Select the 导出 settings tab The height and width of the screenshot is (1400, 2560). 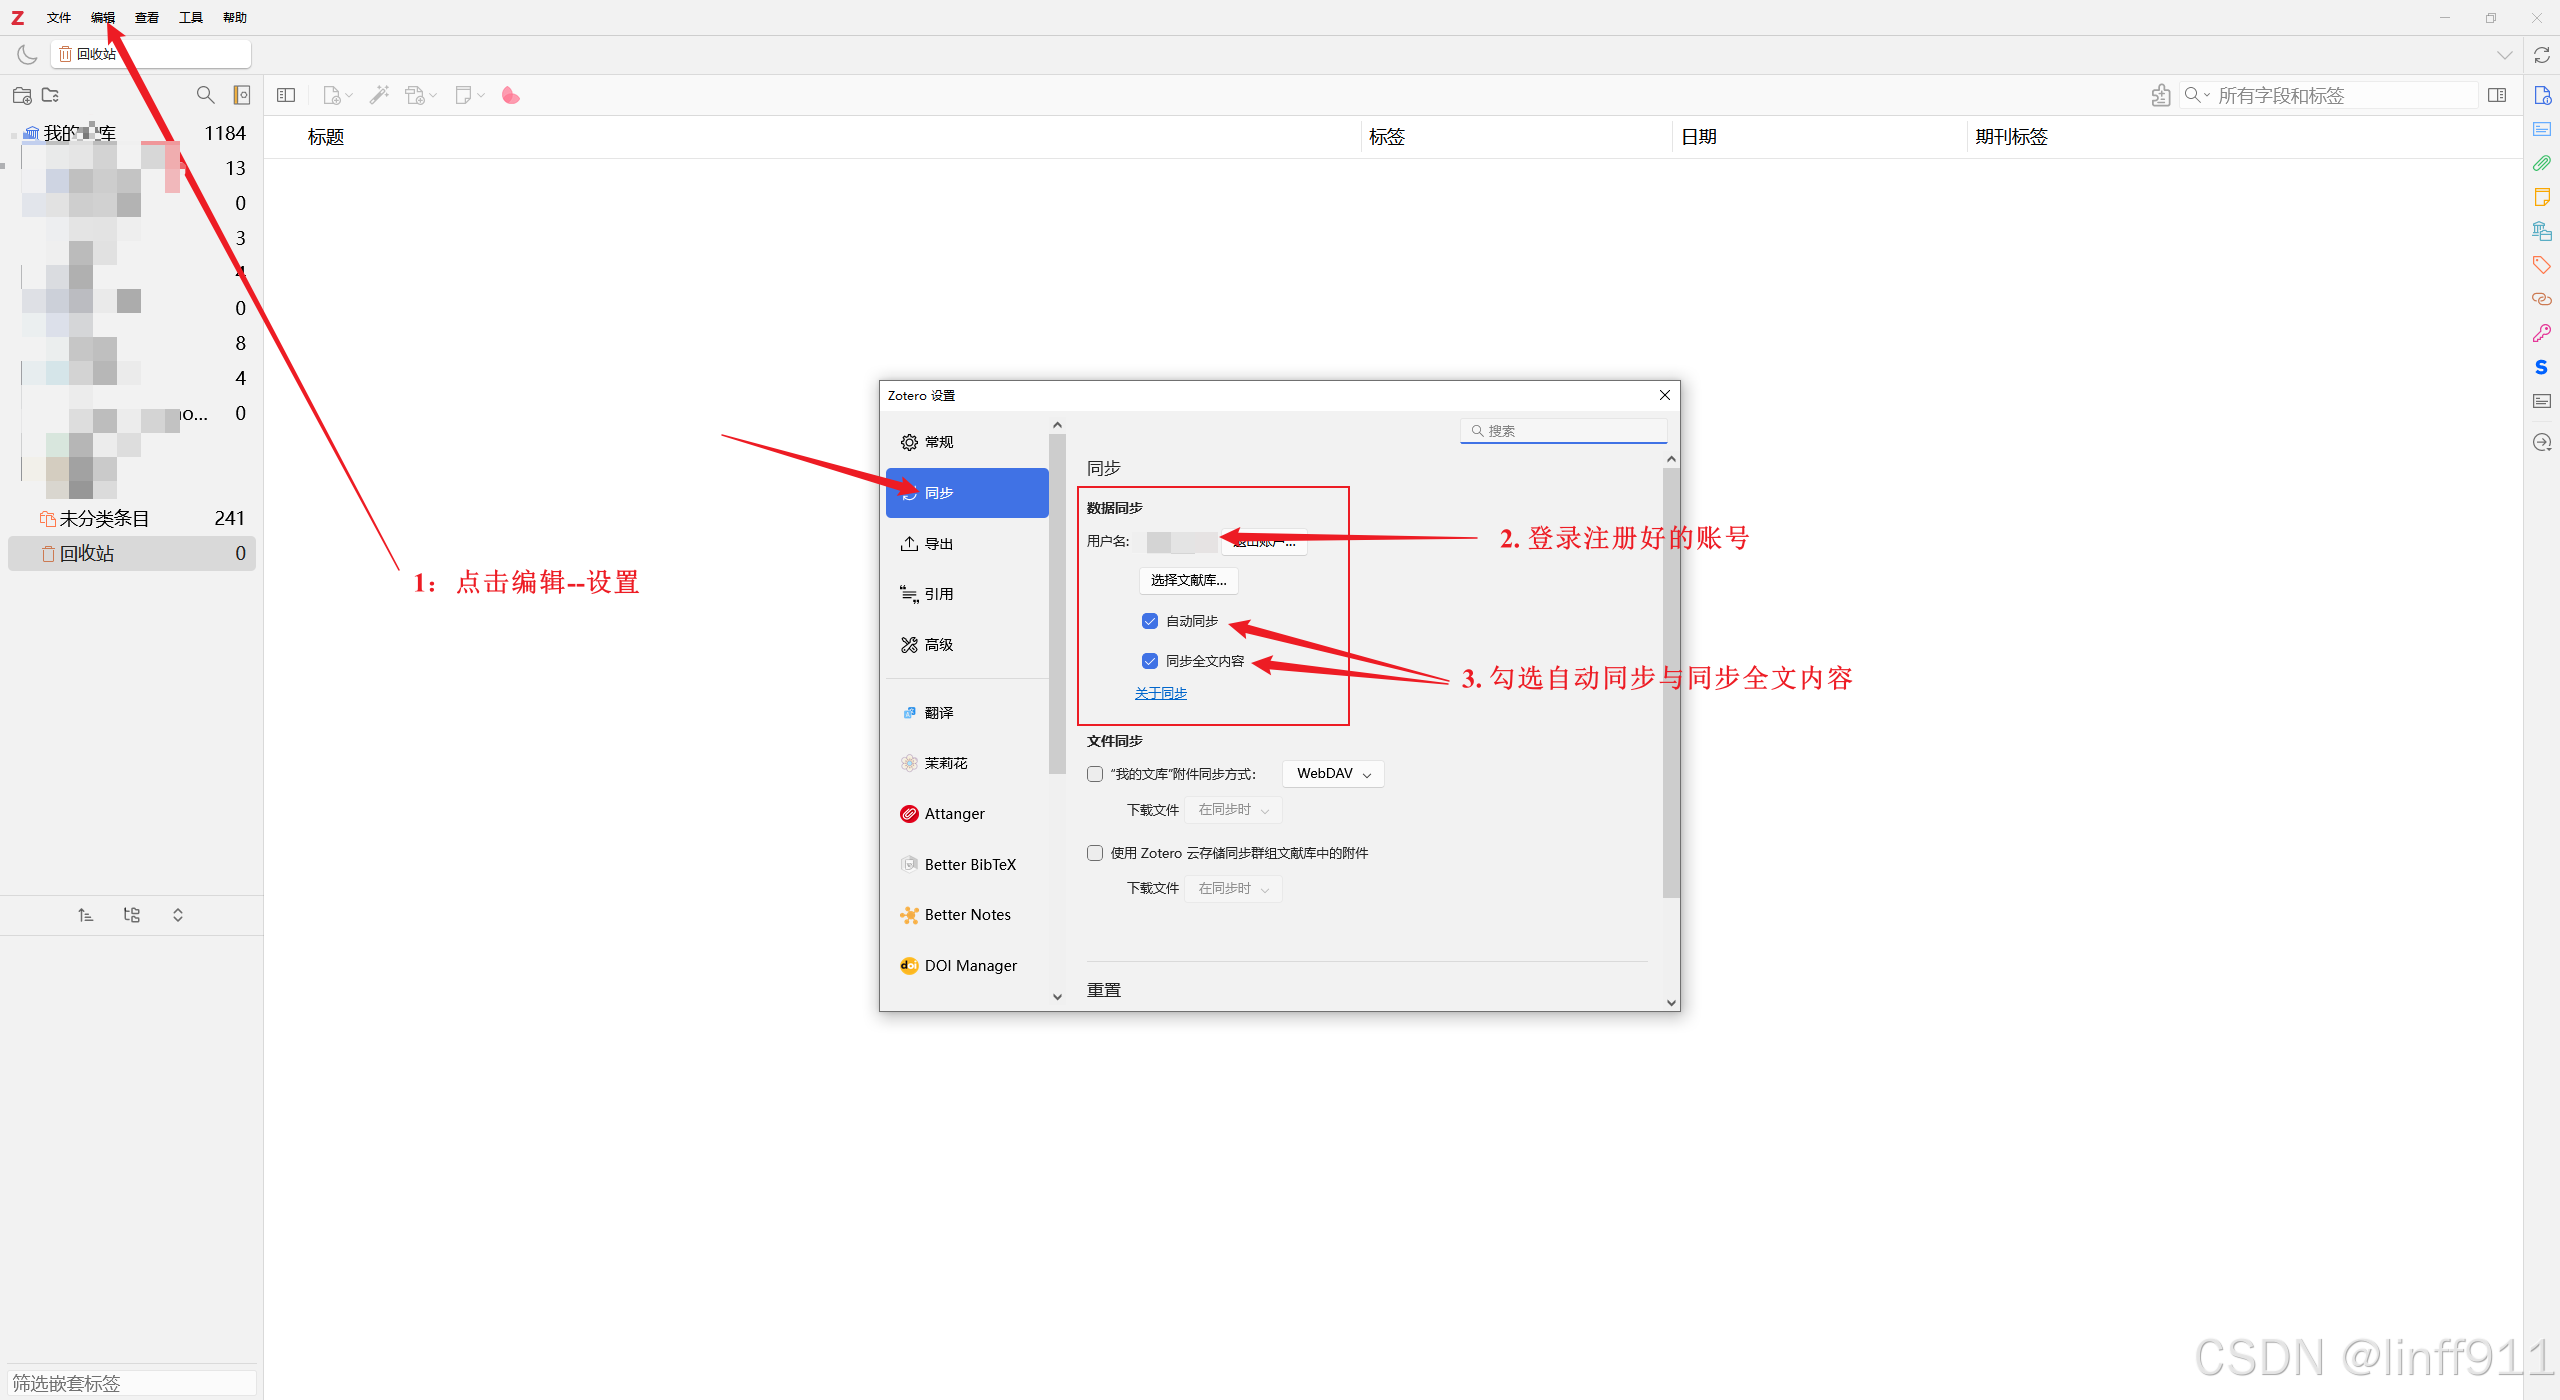pos(938,544)
